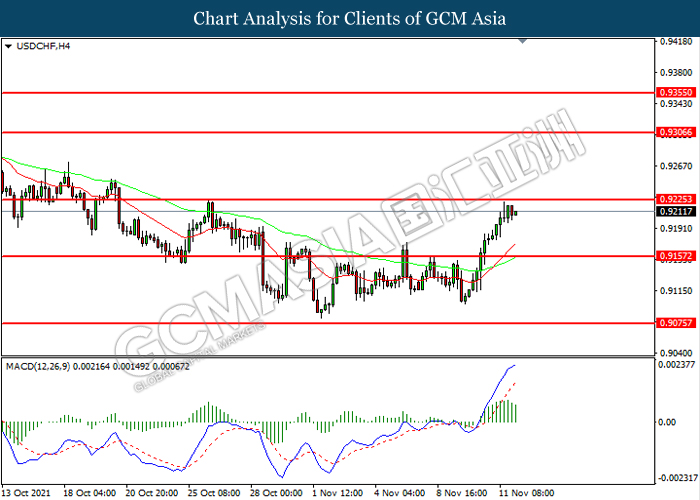Click the triangle arrow beside USDCHF,H4
The width and height of the screenshot is (700, 500).
[x=8, y=45]
